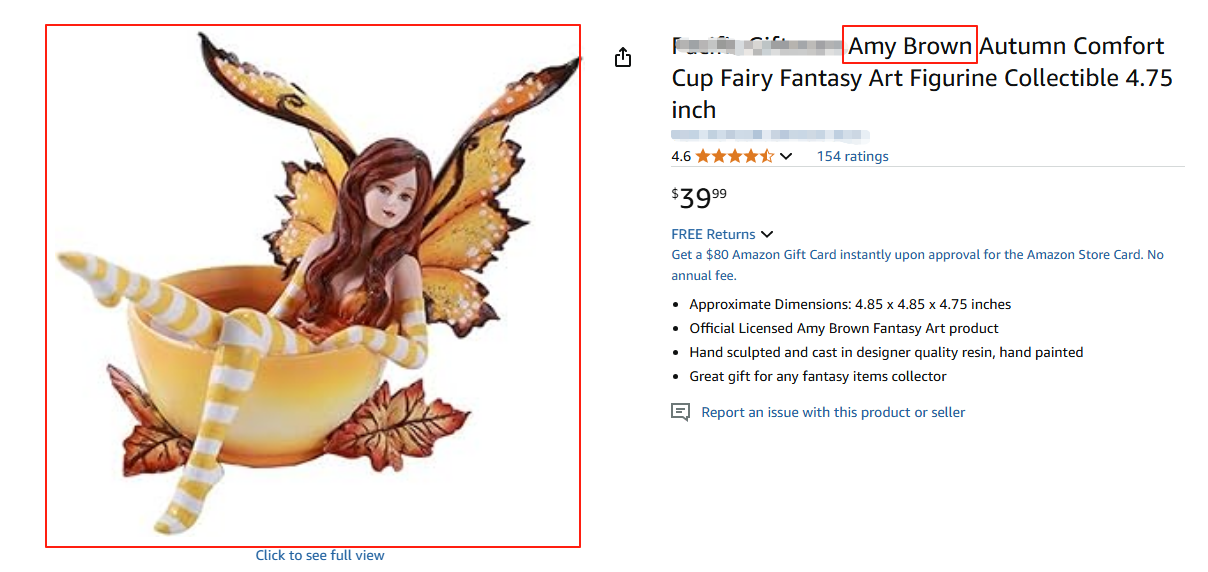Expand the FREE Returns chevron arrow
This screenshot has width=1208, height=572.
[x=767, y=235]
